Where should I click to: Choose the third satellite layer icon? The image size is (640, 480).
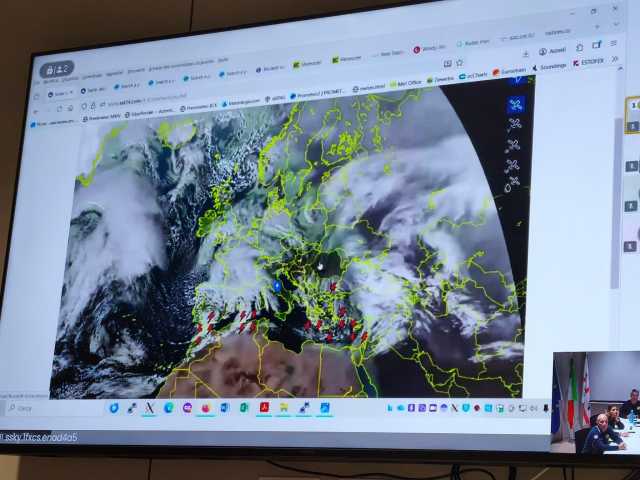(x=513, y=145)
